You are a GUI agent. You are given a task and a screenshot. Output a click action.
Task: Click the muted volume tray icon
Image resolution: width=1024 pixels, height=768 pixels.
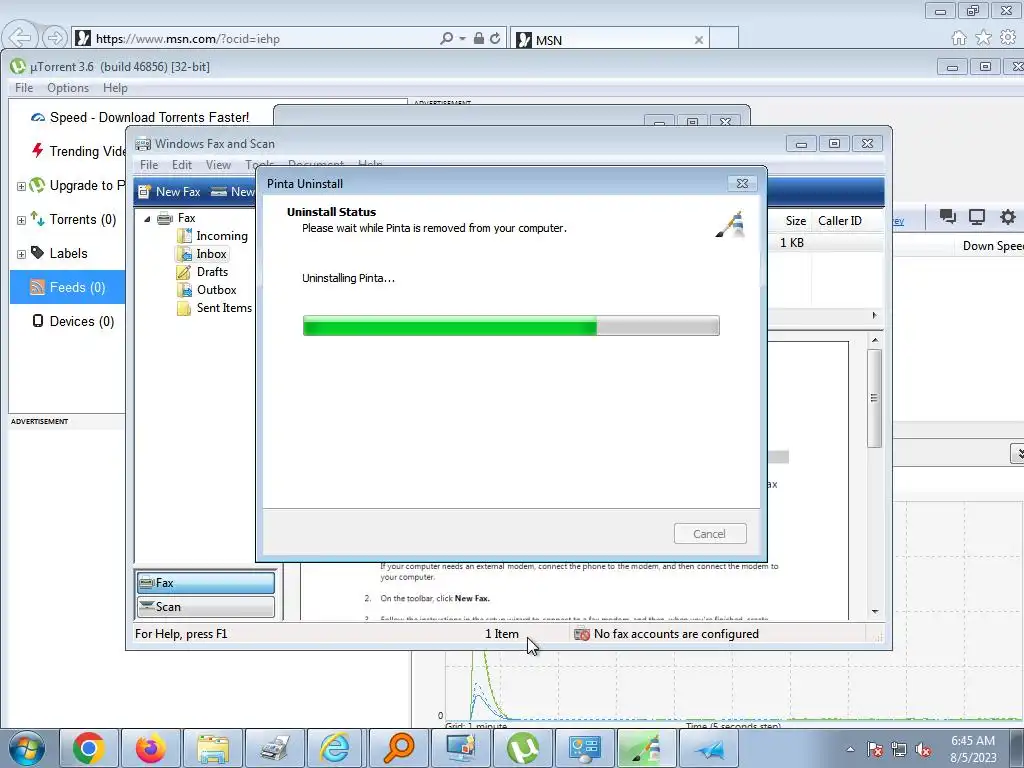[923, 749]
